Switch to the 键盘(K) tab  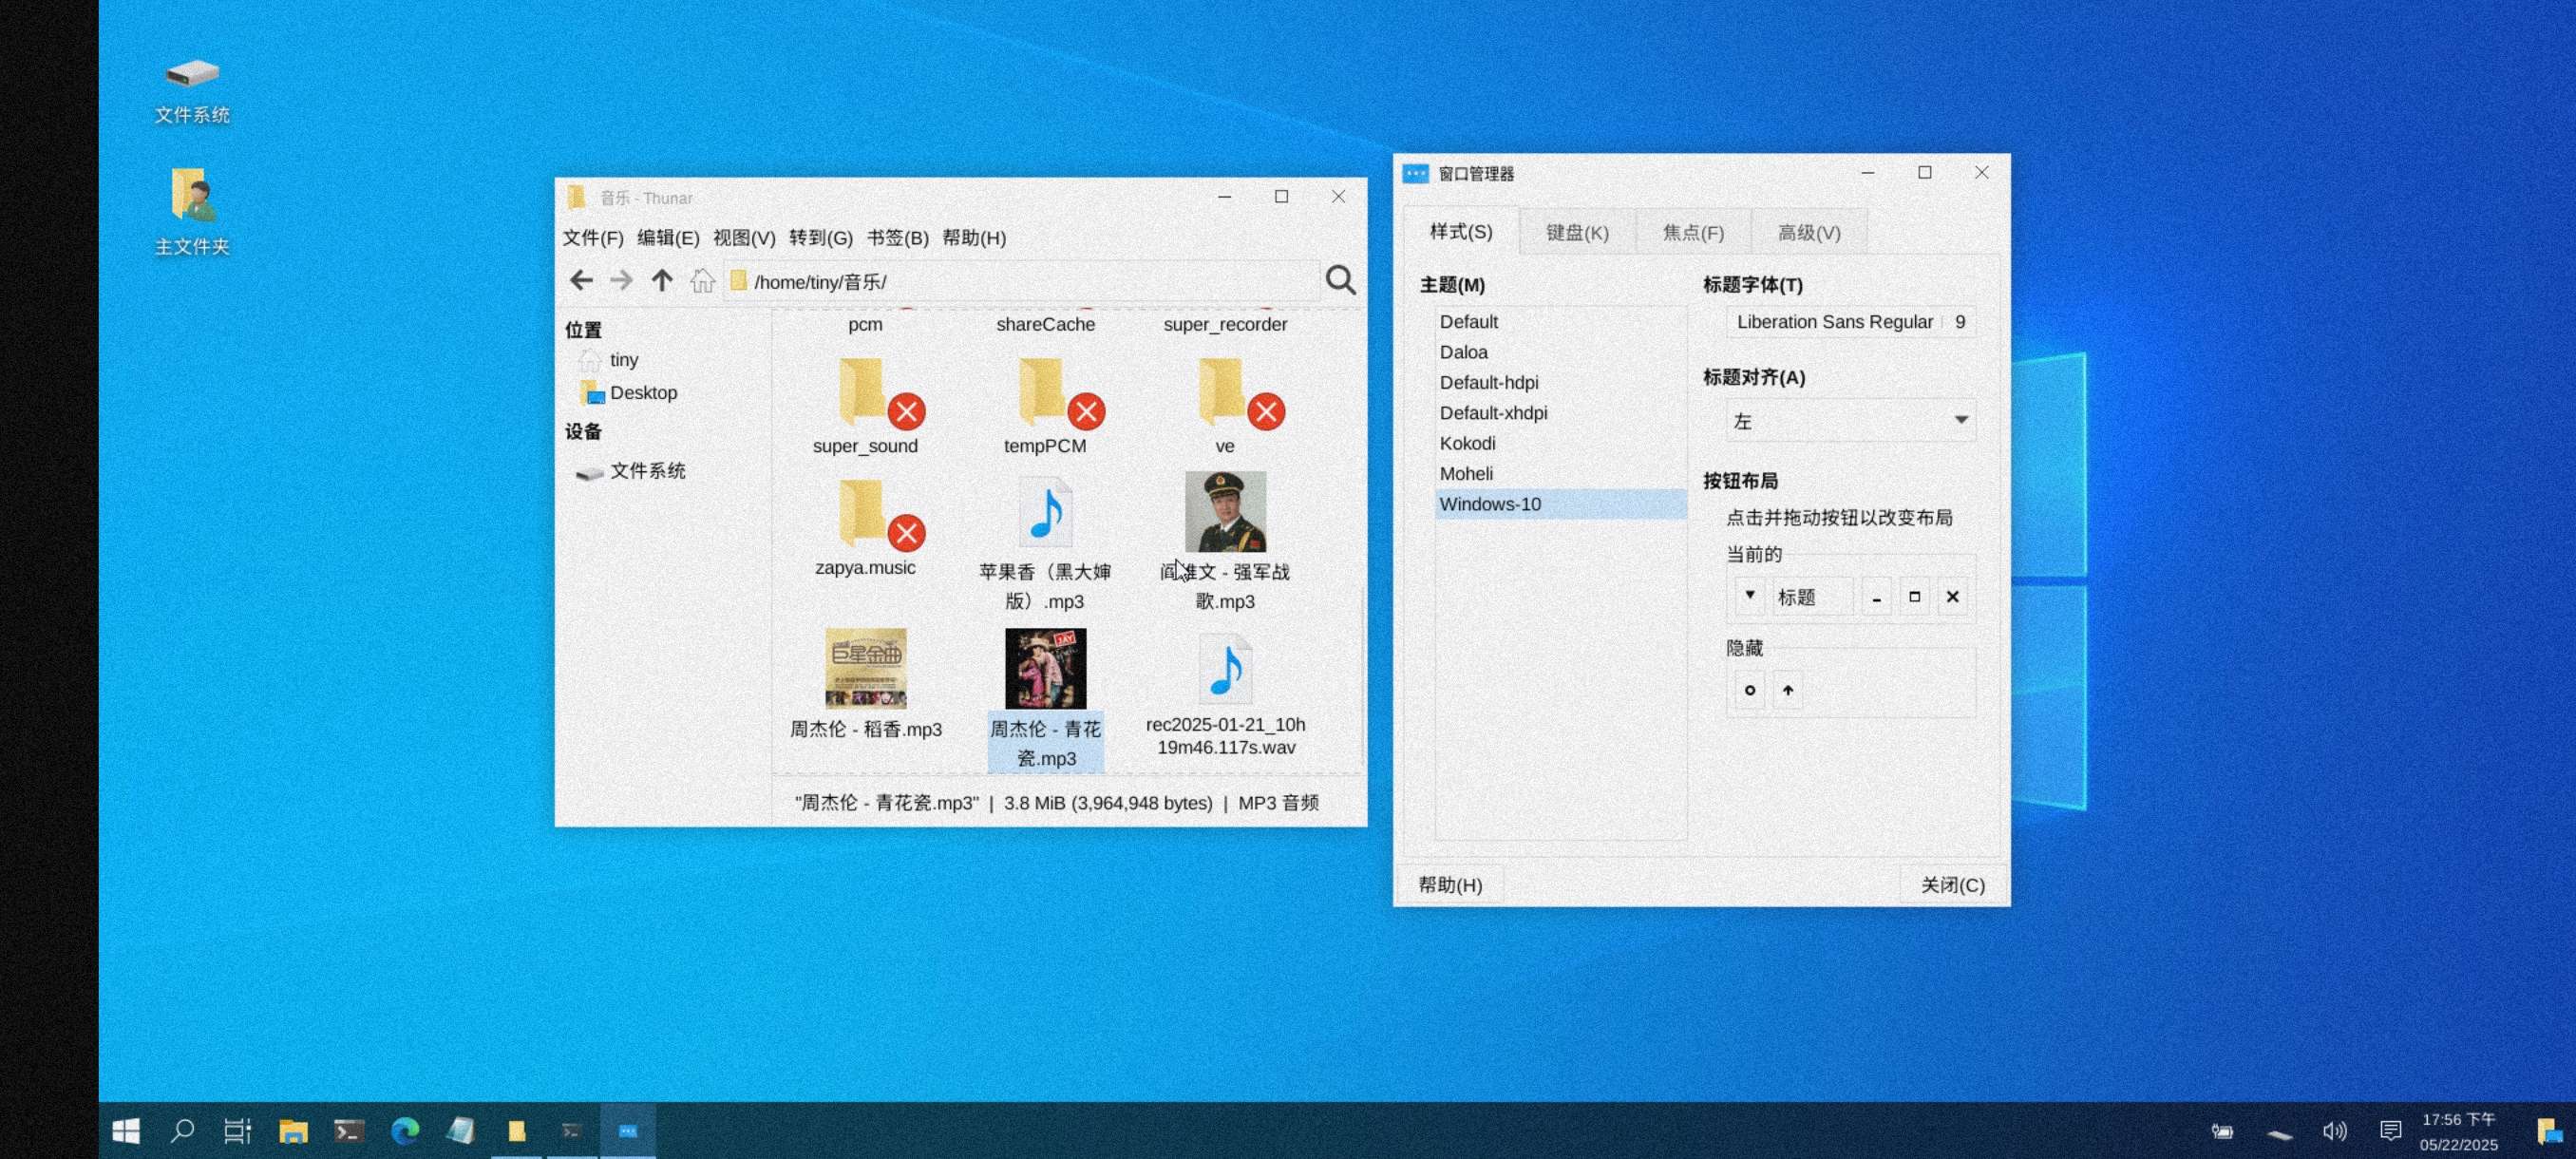point(1576,233)
